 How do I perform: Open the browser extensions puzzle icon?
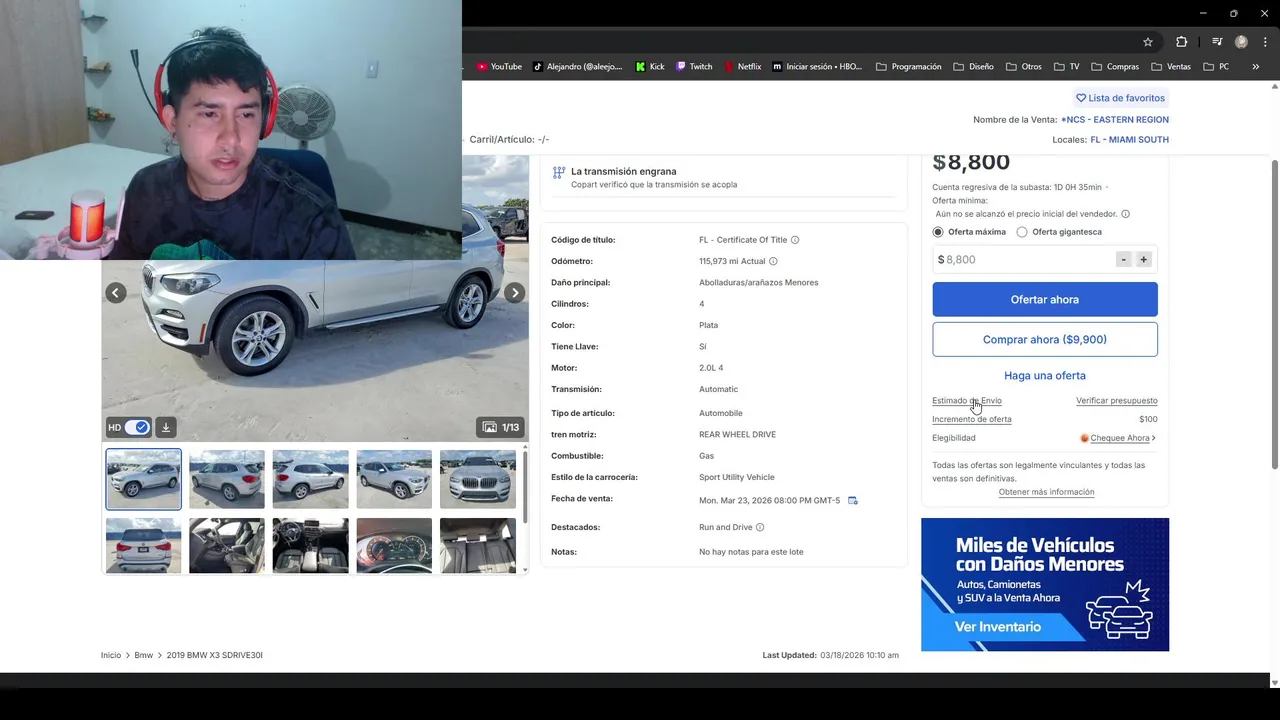1181,42
